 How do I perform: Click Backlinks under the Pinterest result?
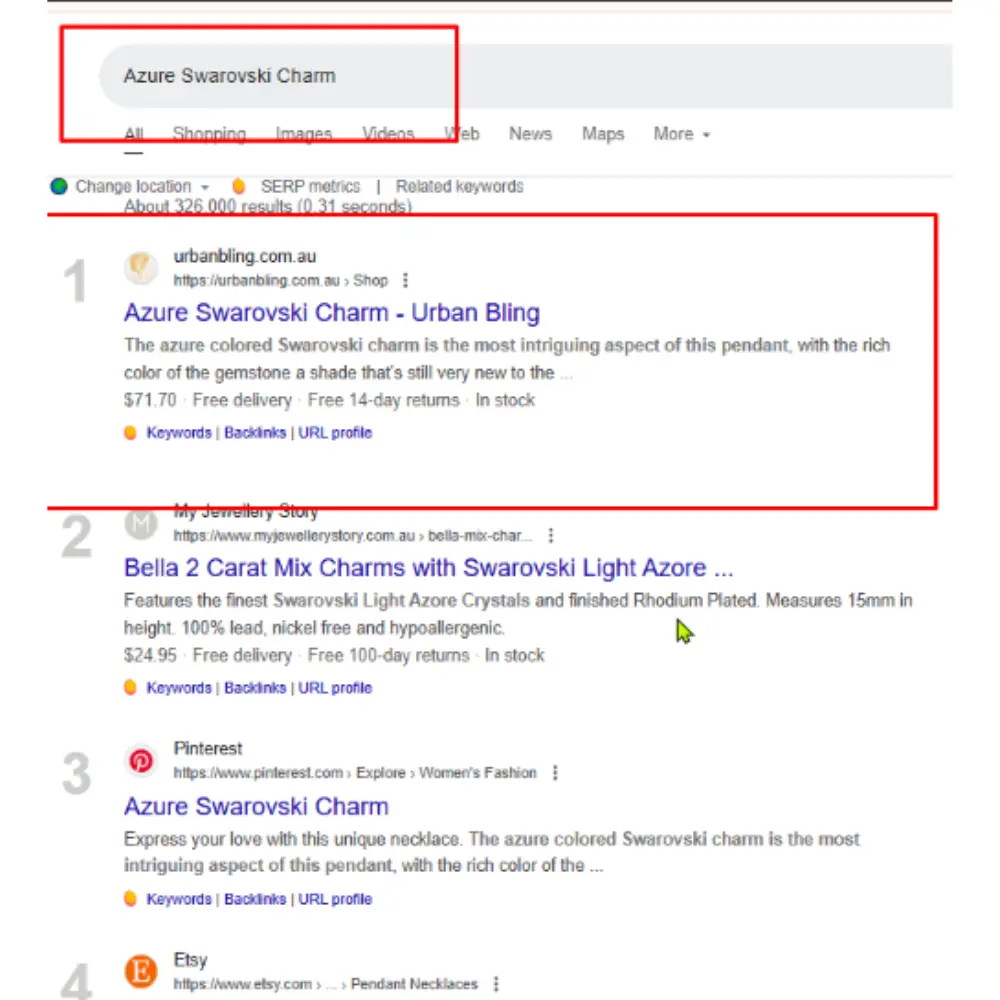[255, 899]
